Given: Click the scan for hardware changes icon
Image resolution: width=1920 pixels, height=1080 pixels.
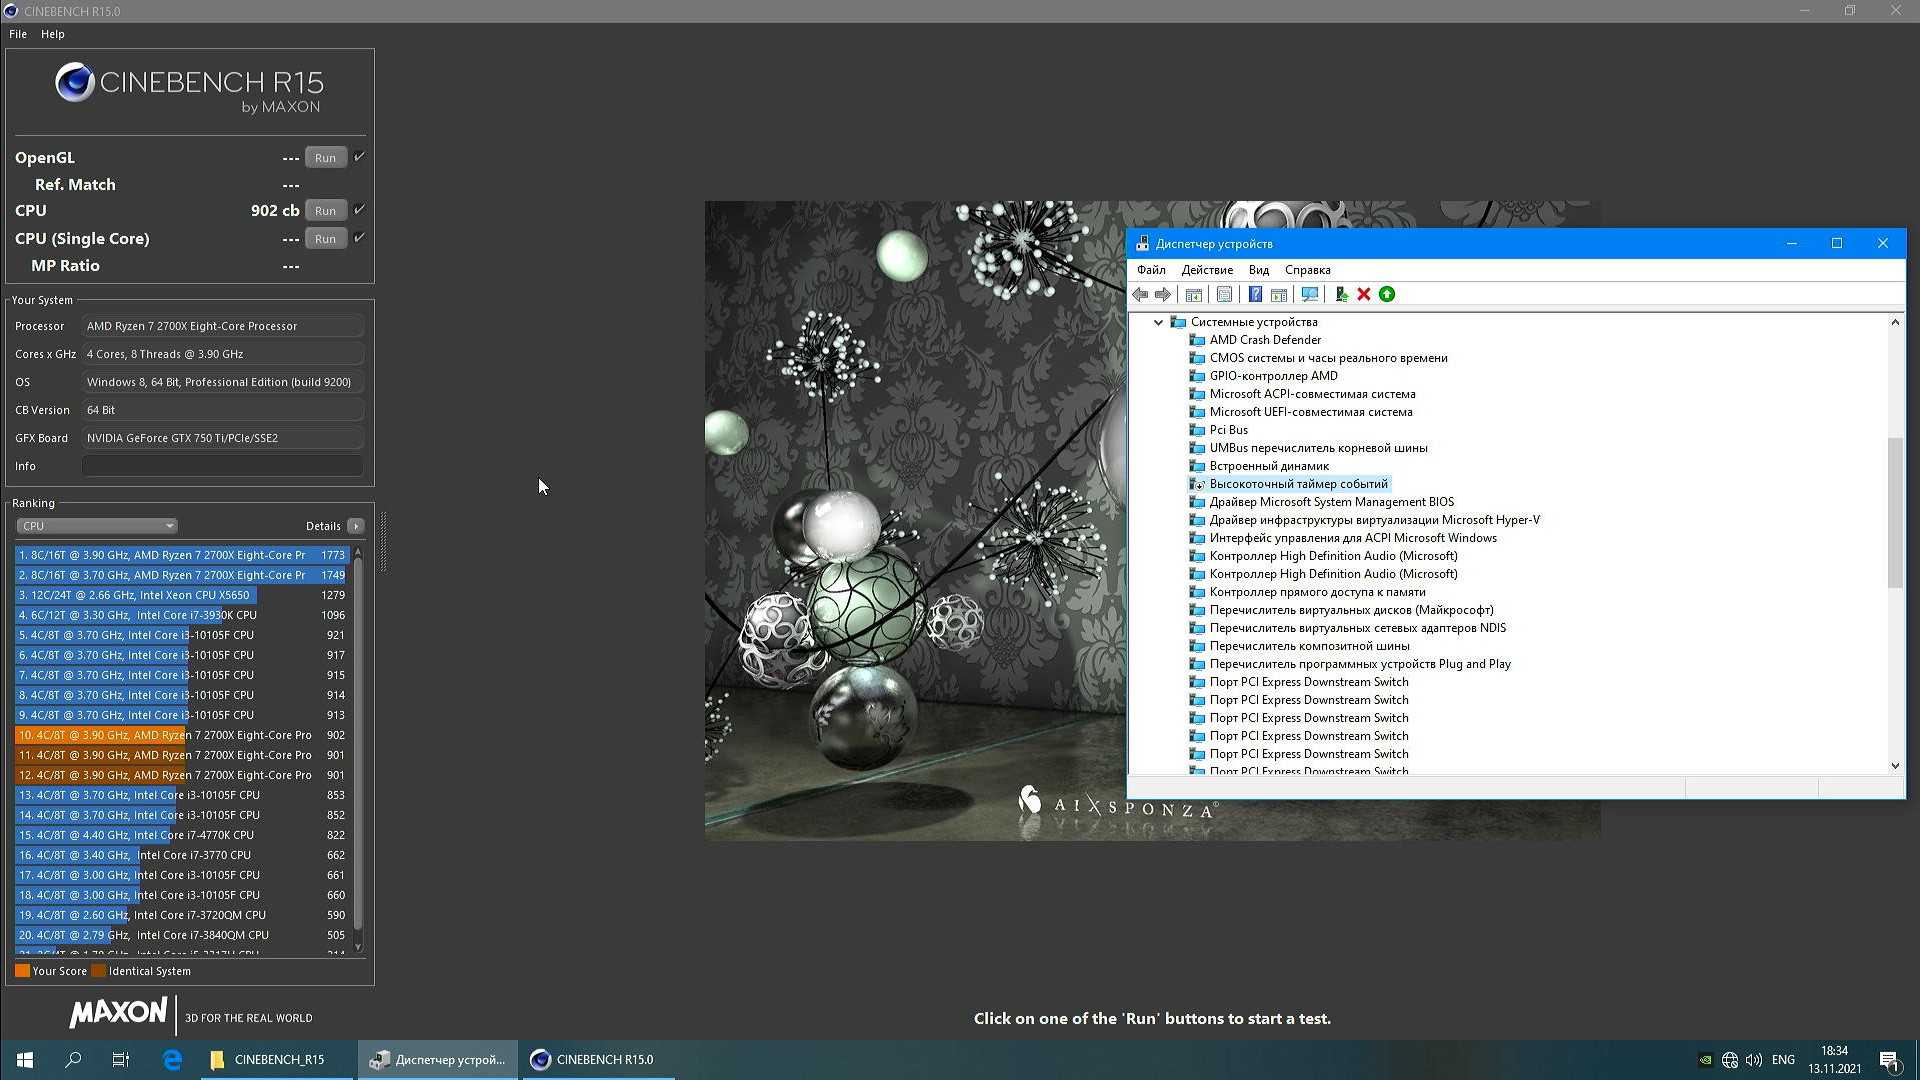Looking at the screenshot, I should pos(1309,294).
